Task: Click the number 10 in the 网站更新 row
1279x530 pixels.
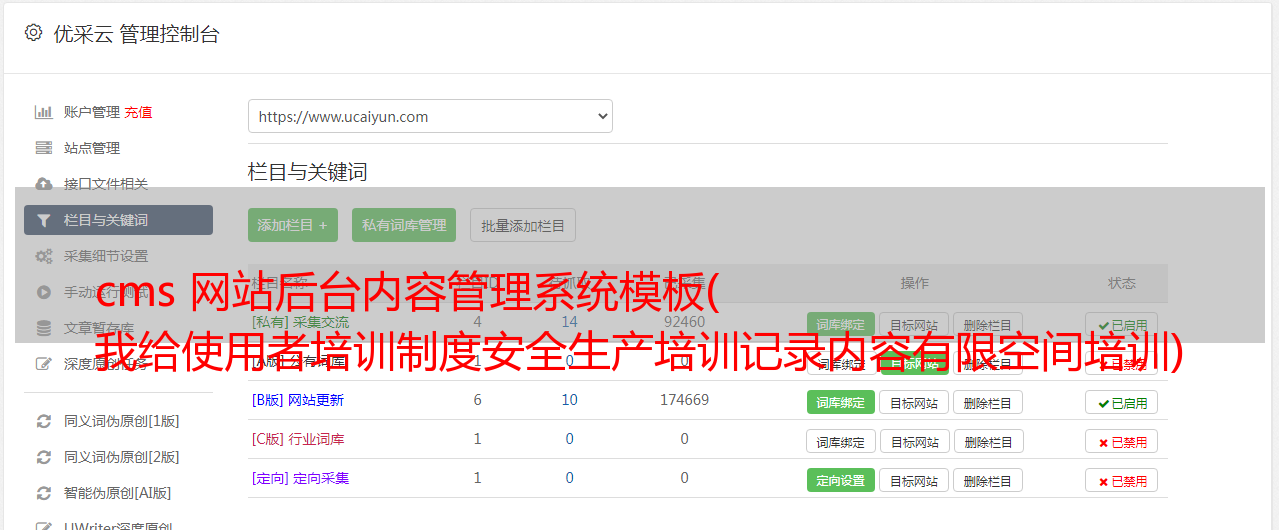Action: tap(569, 400)
